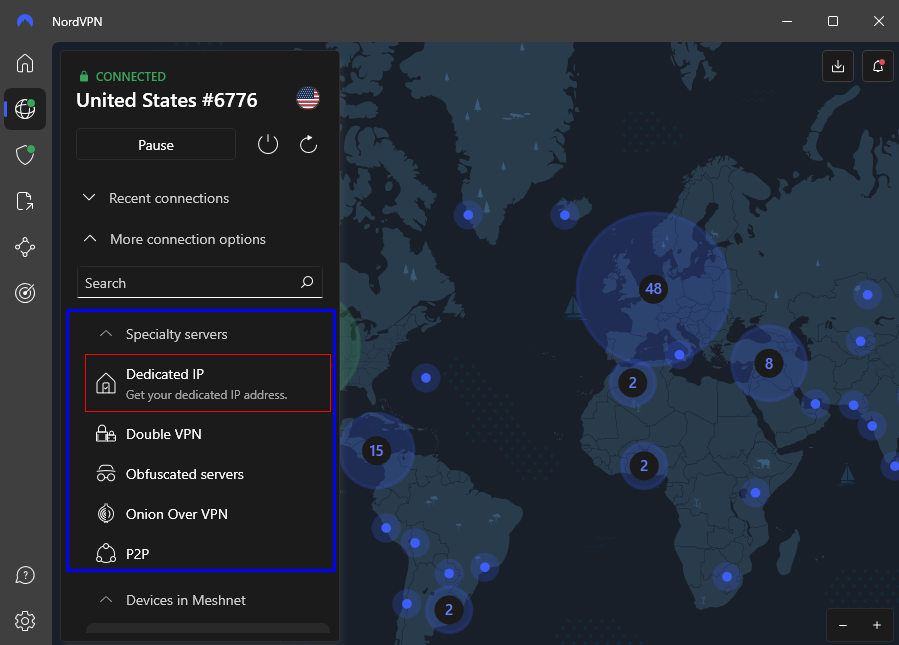Open Meshnet icon in sidebar
Image resolution: width=899 pixels, height=645 pixels.
[25, 247]
